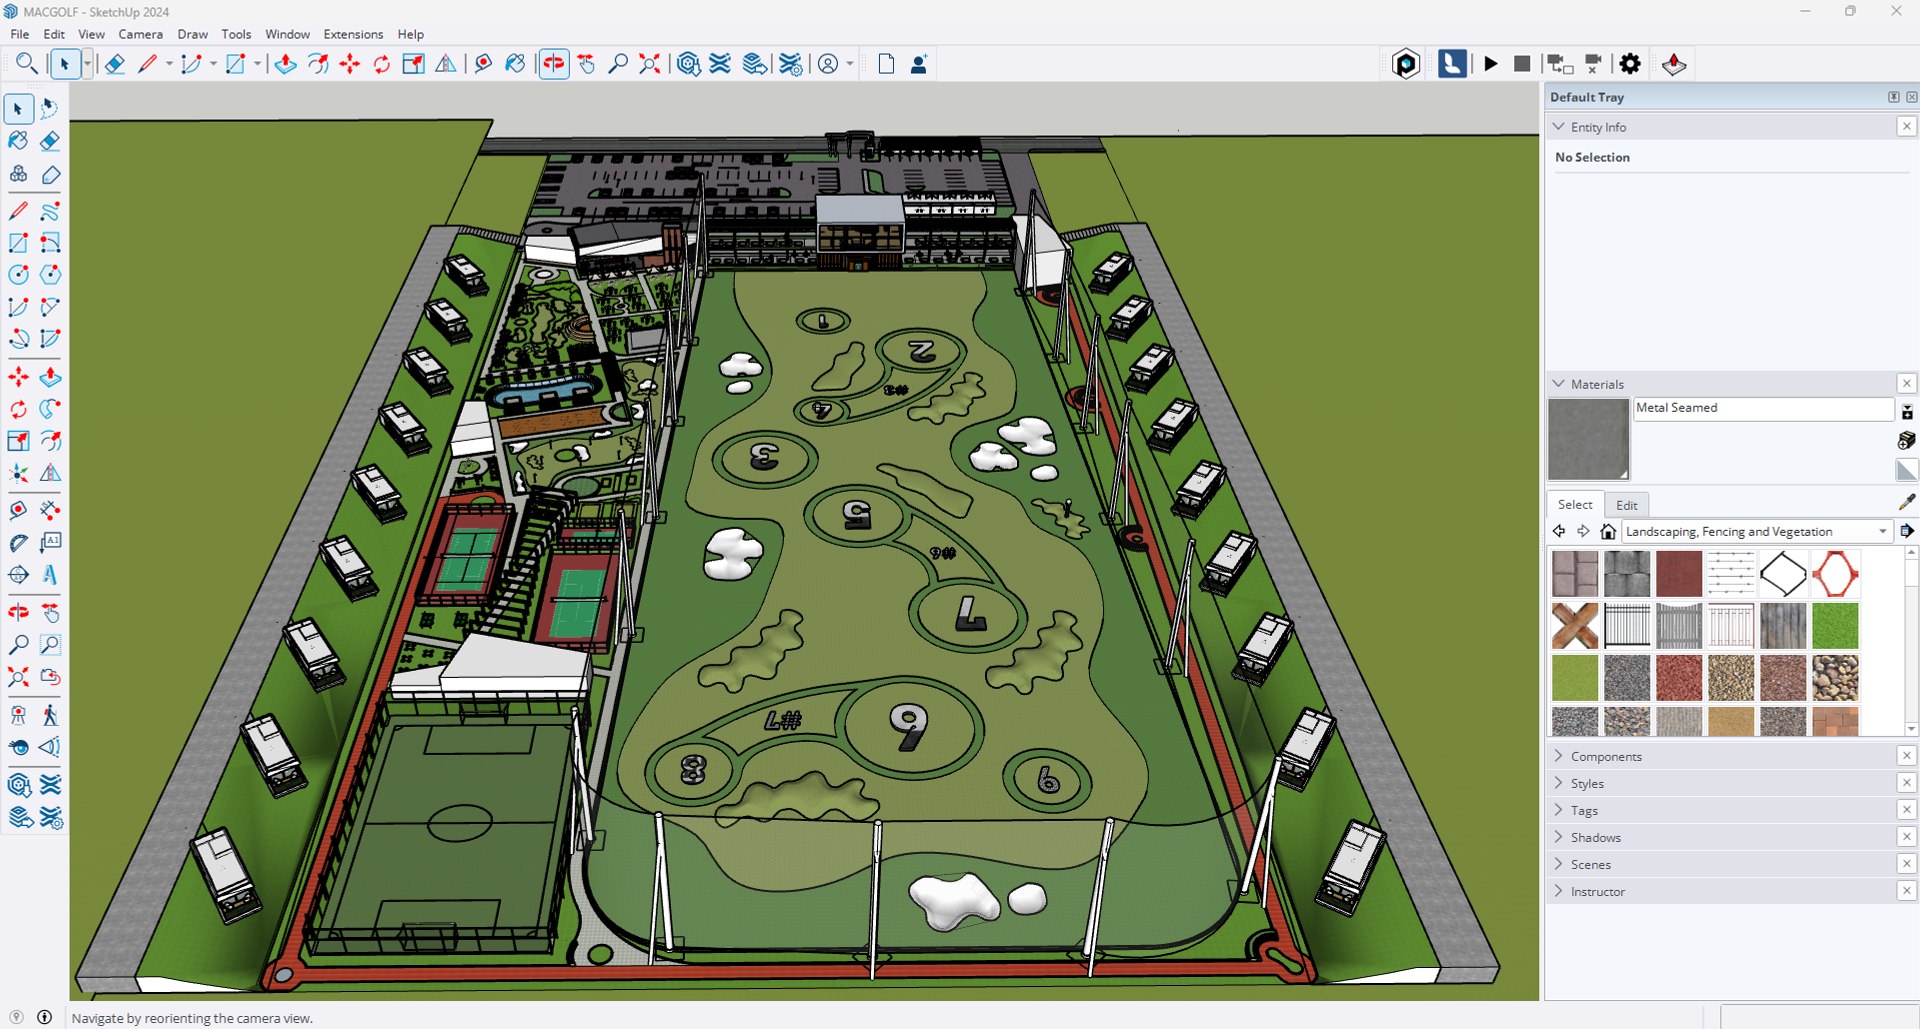Collapse the Materials panel

[x=1559, y=384]
